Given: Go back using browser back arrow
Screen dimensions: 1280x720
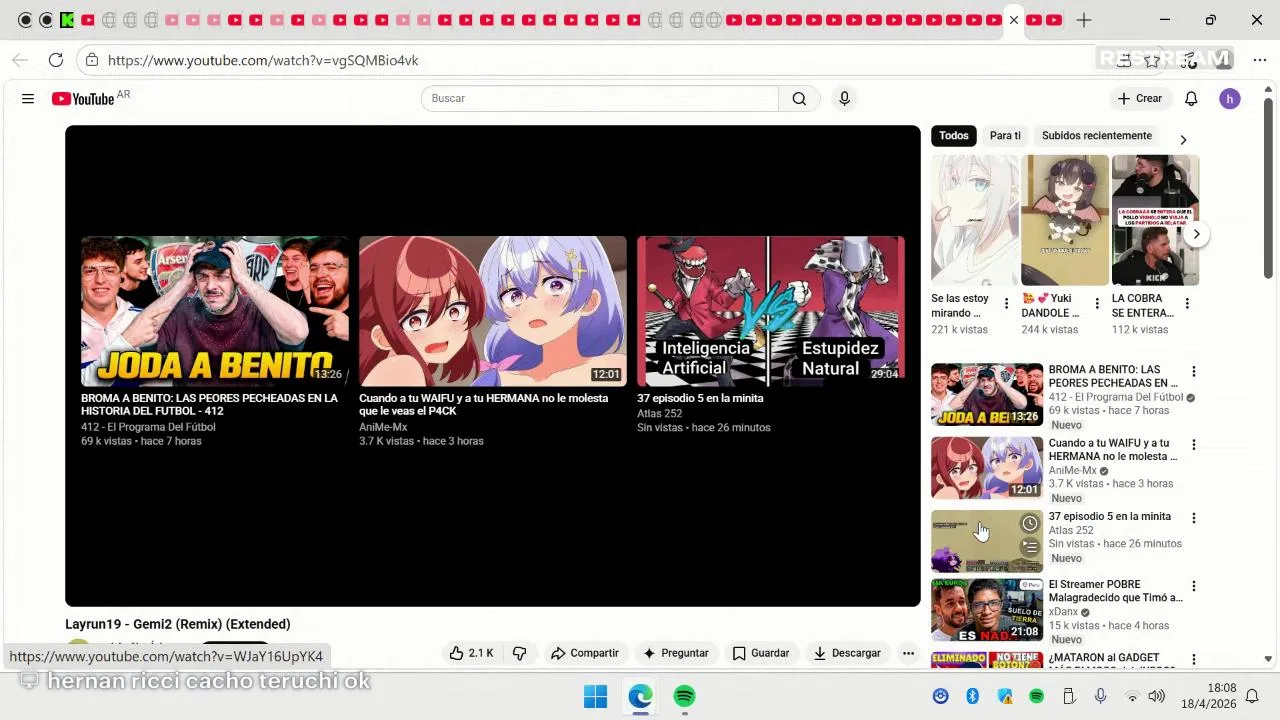Looking at the screenshot, I should (20, 60).
